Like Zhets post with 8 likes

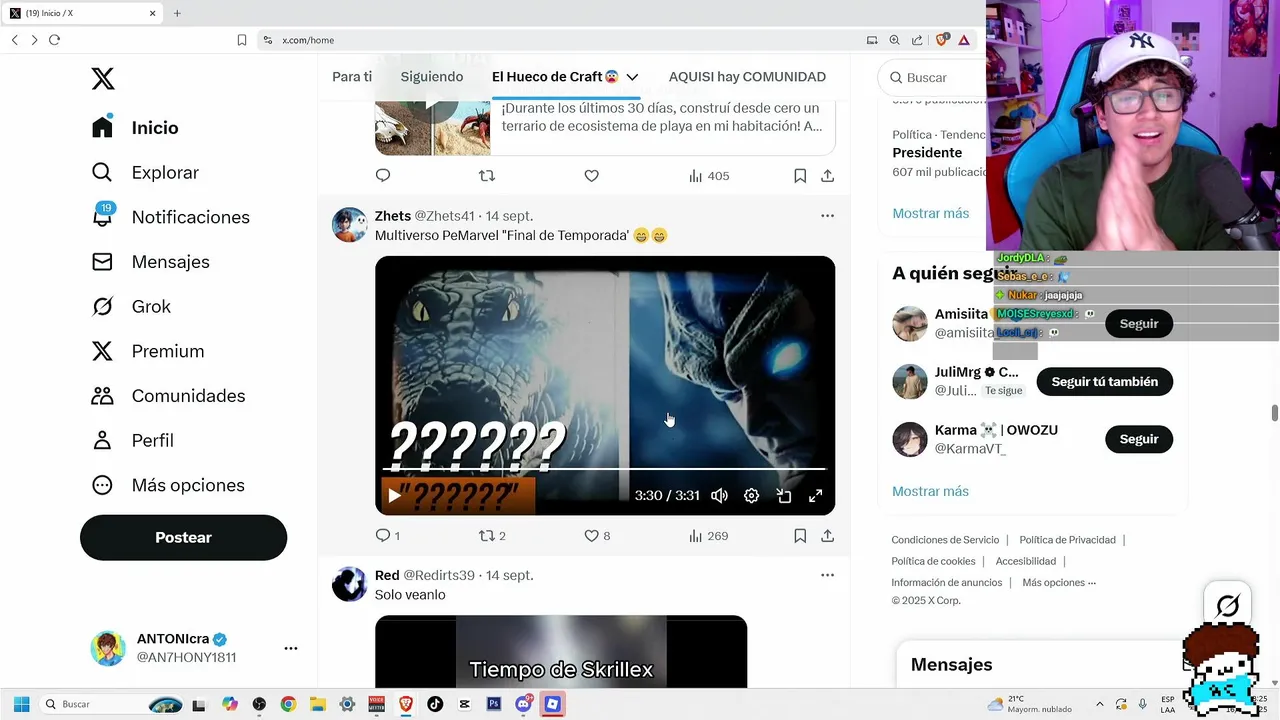coord(597,536)
